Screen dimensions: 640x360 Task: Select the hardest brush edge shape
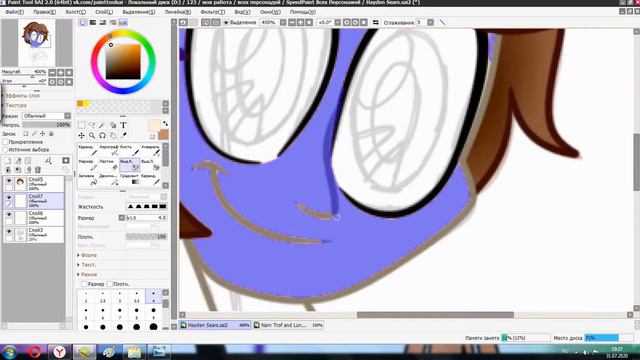[x=163, y=207]
